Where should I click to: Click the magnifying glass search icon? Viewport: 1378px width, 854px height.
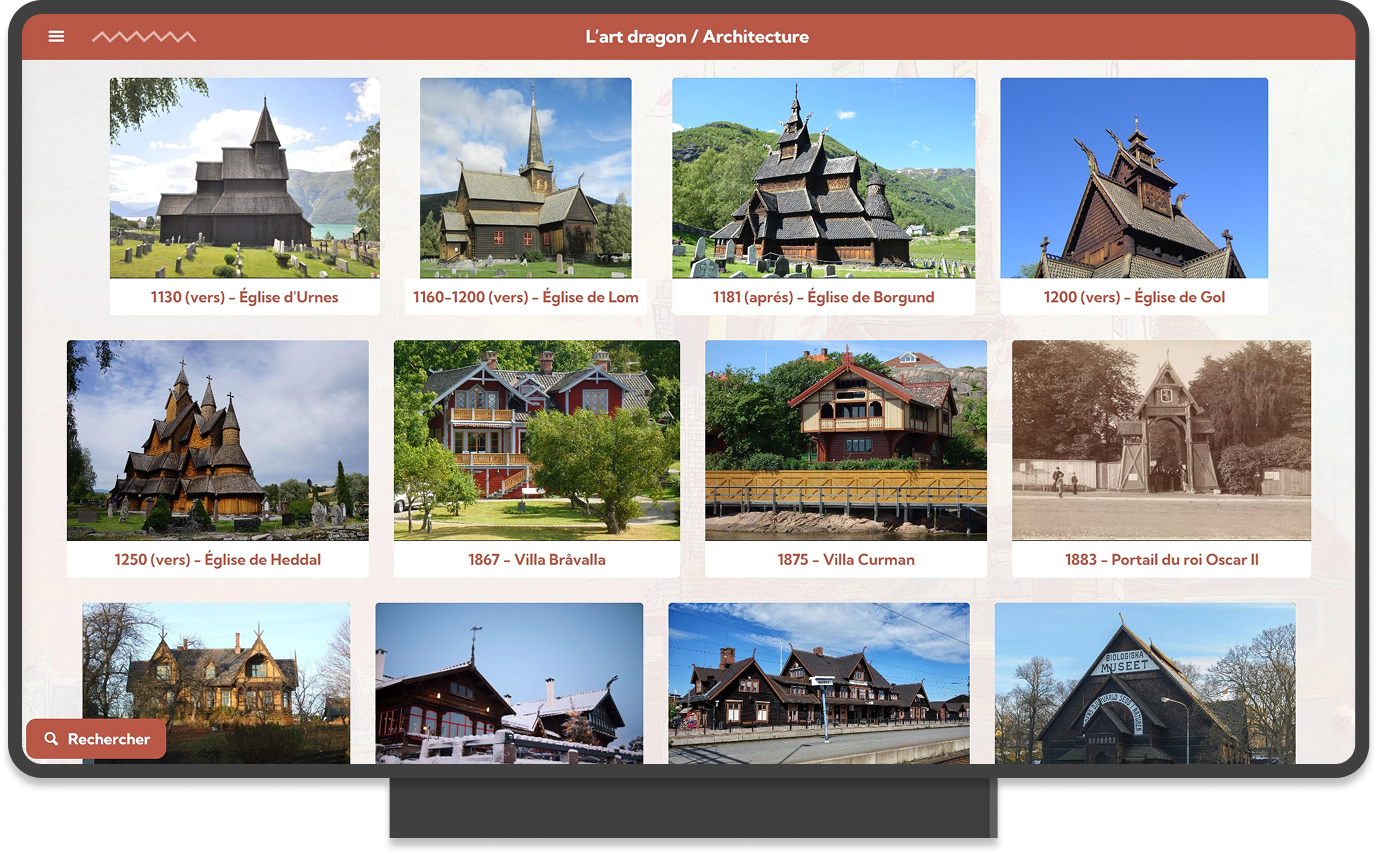[x=52, y=739]
